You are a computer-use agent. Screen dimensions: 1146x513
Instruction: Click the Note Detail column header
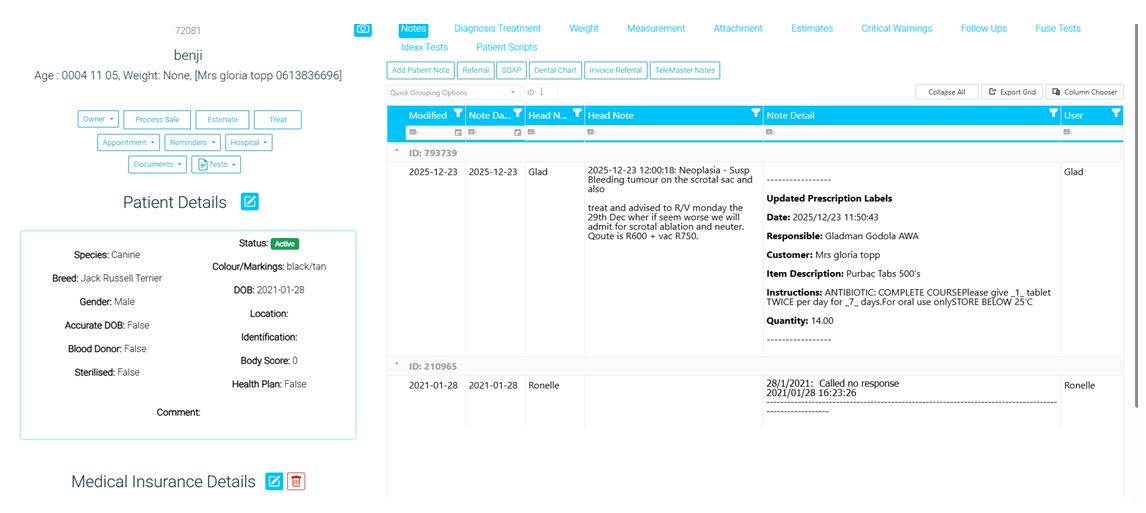point(790,115)
